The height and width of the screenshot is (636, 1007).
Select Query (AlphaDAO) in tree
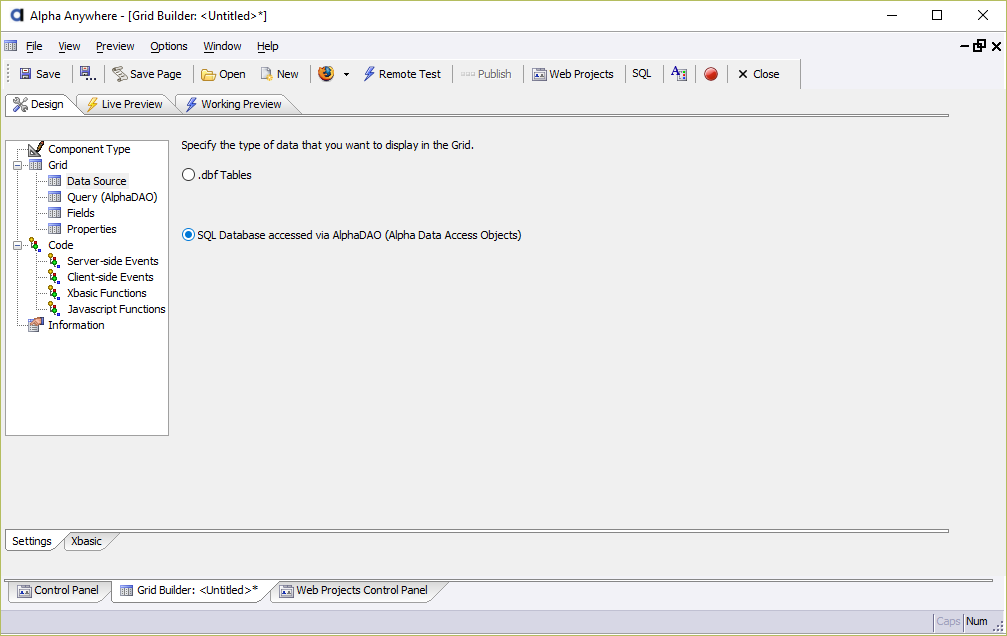pos(112,197)
